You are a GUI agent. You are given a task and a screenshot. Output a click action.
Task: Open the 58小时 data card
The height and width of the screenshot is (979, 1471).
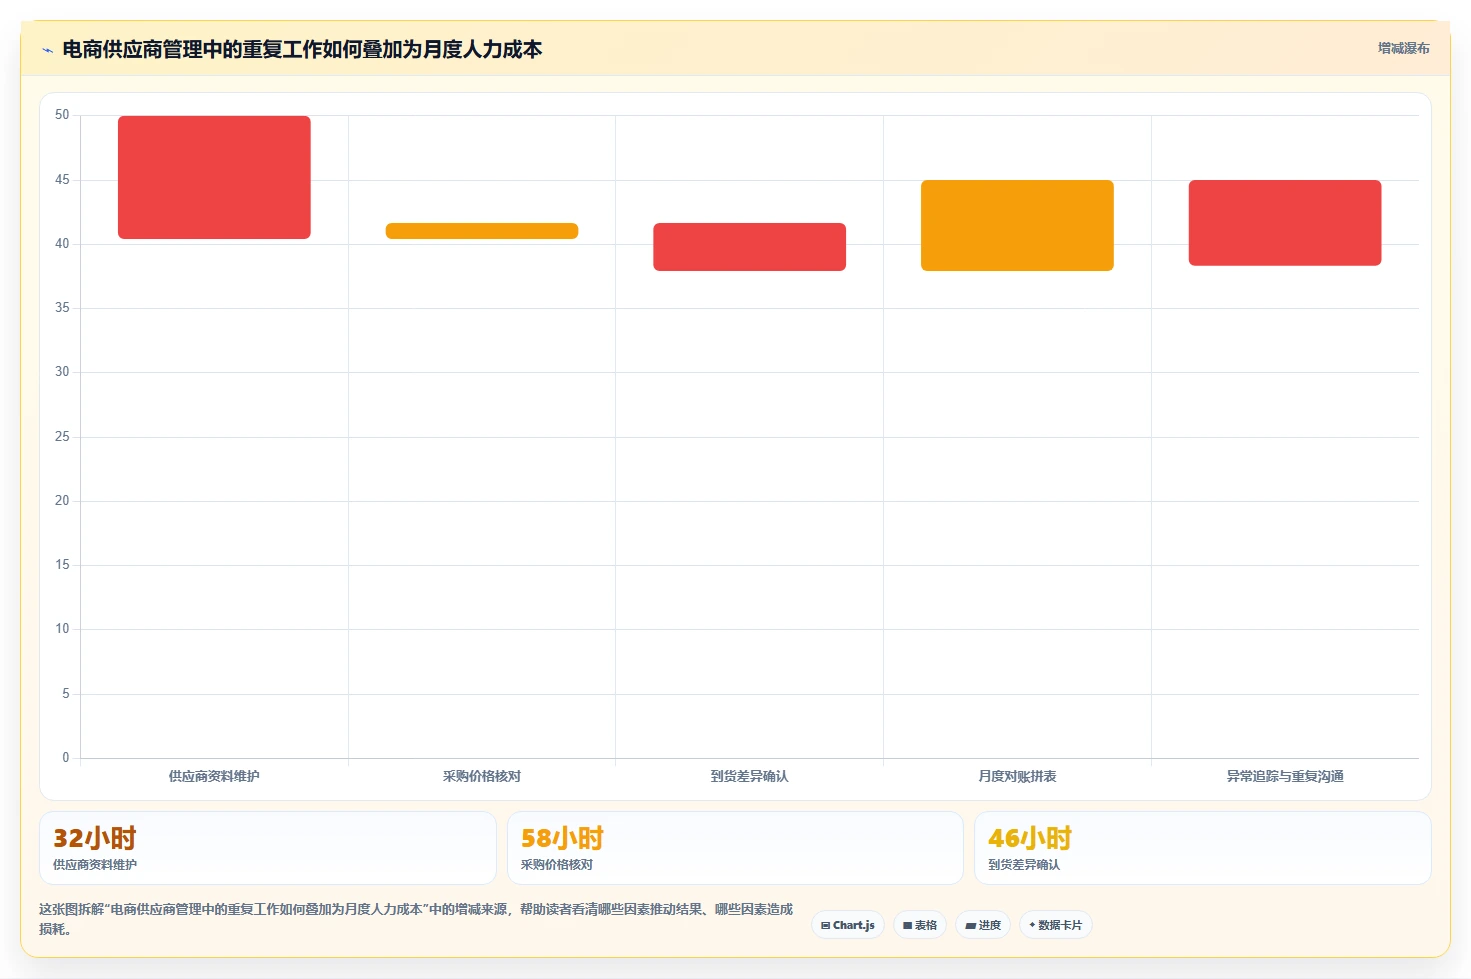click(735, 848)
